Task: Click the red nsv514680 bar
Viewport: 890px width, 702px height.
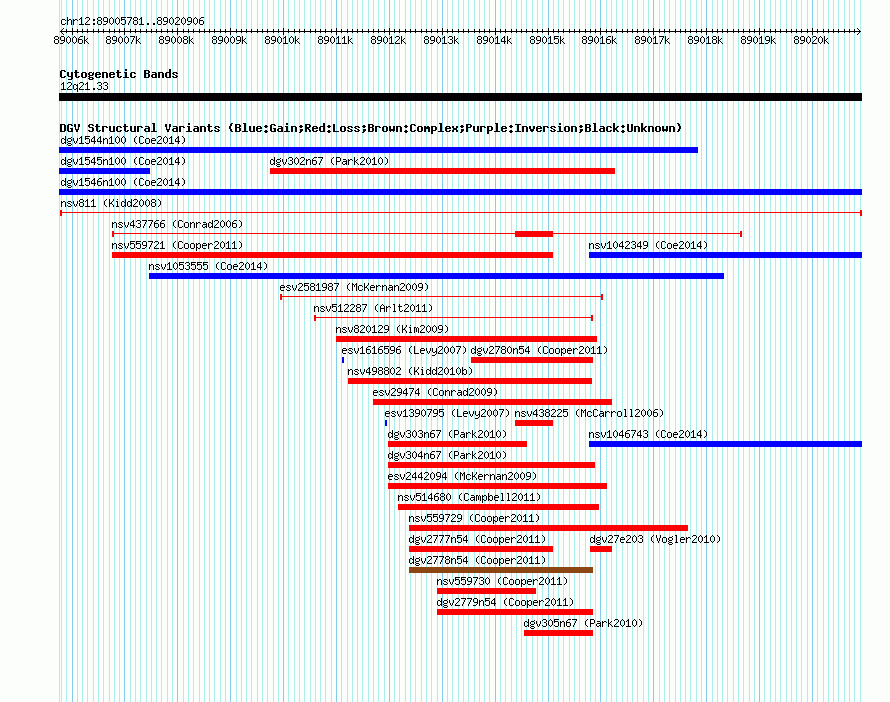Action: coord(498,507)
